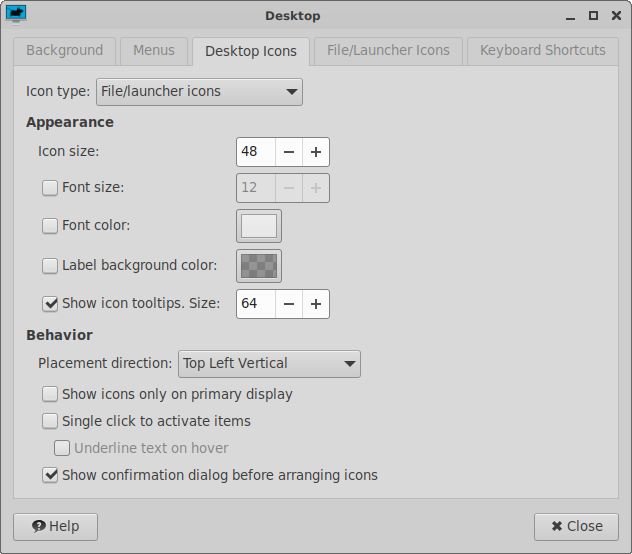Maximize the Desktop window
Viewport: 632px width, 554px height.
[x=593, y=16]
